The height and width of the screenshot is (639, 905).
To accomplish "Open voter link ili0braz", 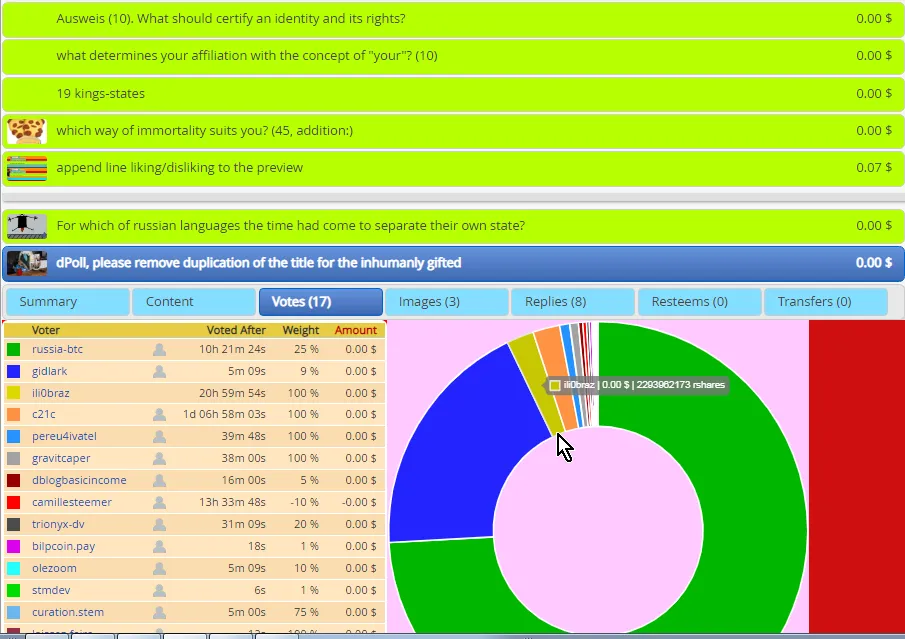I will (x=50, y=393).
